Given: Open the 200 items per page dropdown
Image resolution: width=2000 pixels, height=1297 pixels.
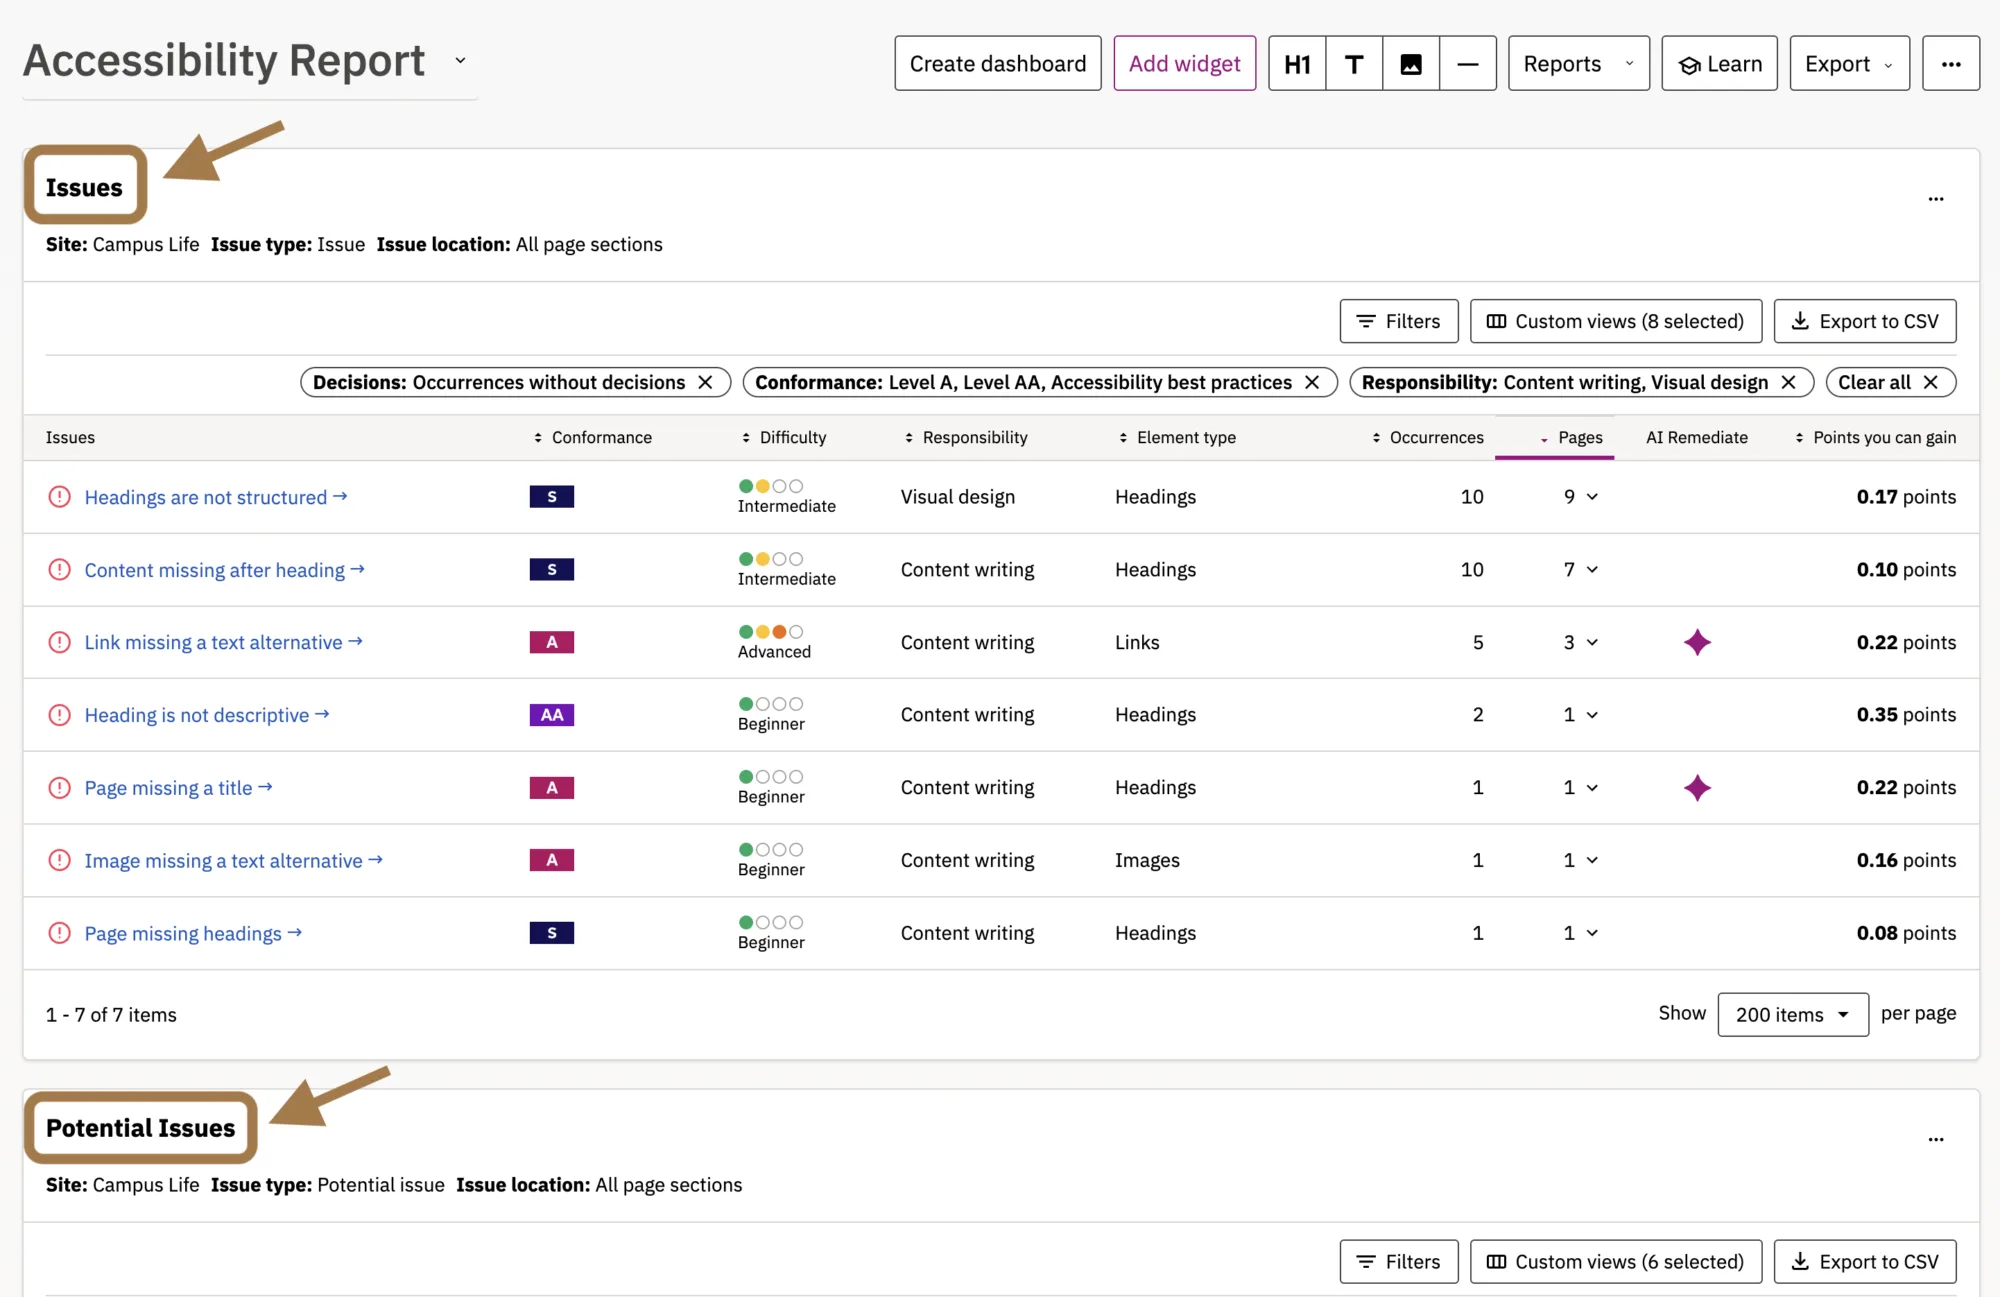Looking at the screenshot, I should pyautogui.click(x=1793, y=1015).
